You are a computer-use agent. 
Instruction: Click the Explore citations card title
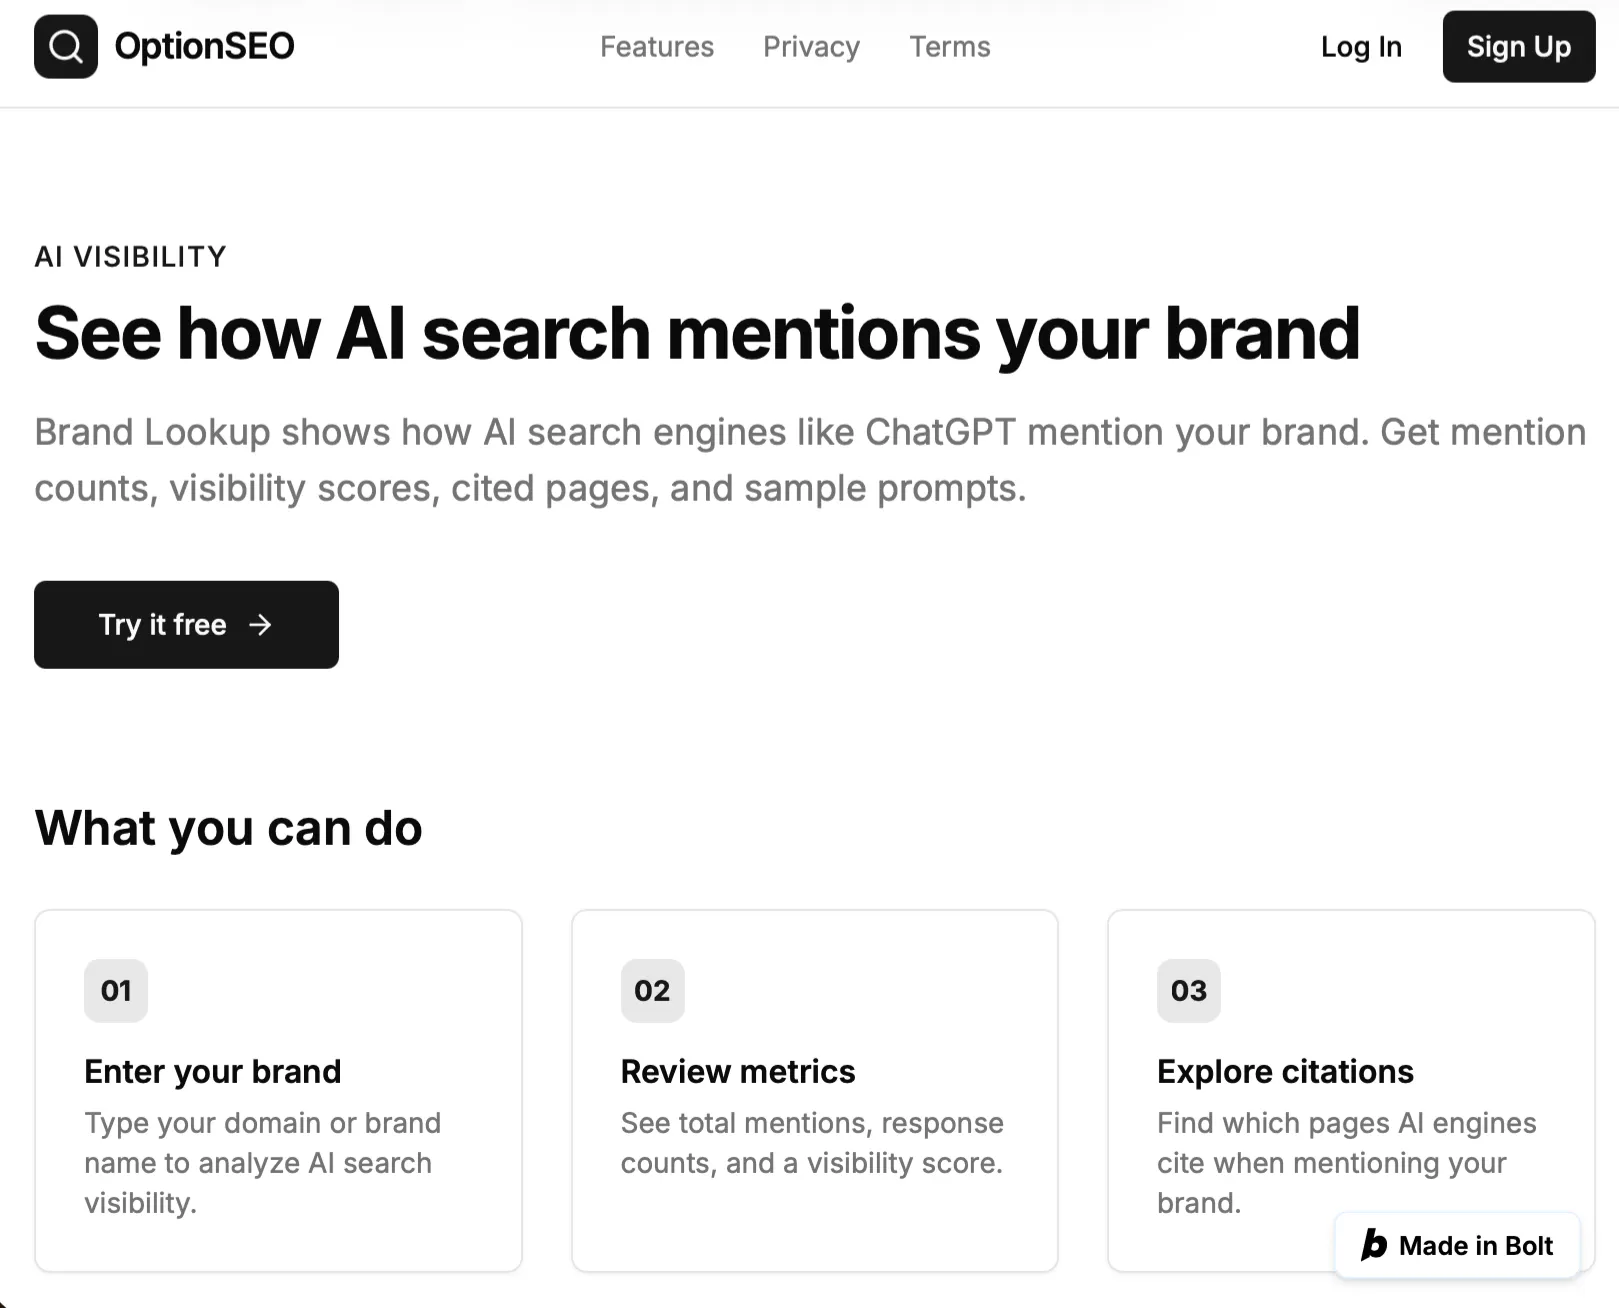[1285, 1071]
